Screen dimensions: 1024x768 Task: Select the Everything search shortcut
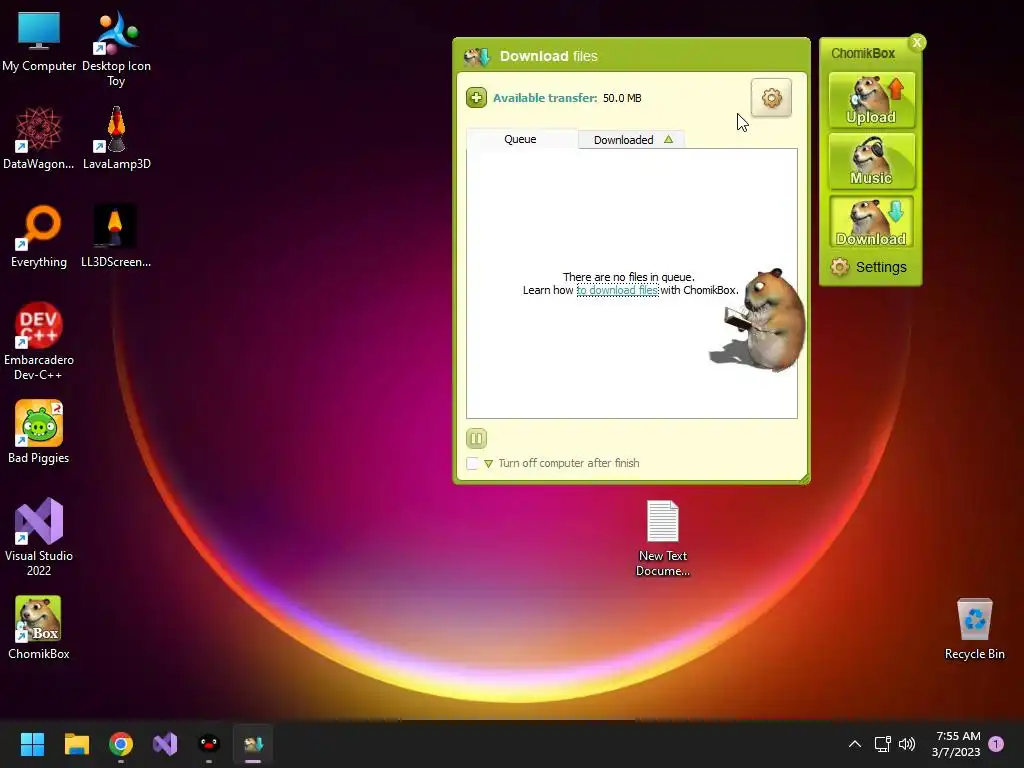tap(39, 236)
